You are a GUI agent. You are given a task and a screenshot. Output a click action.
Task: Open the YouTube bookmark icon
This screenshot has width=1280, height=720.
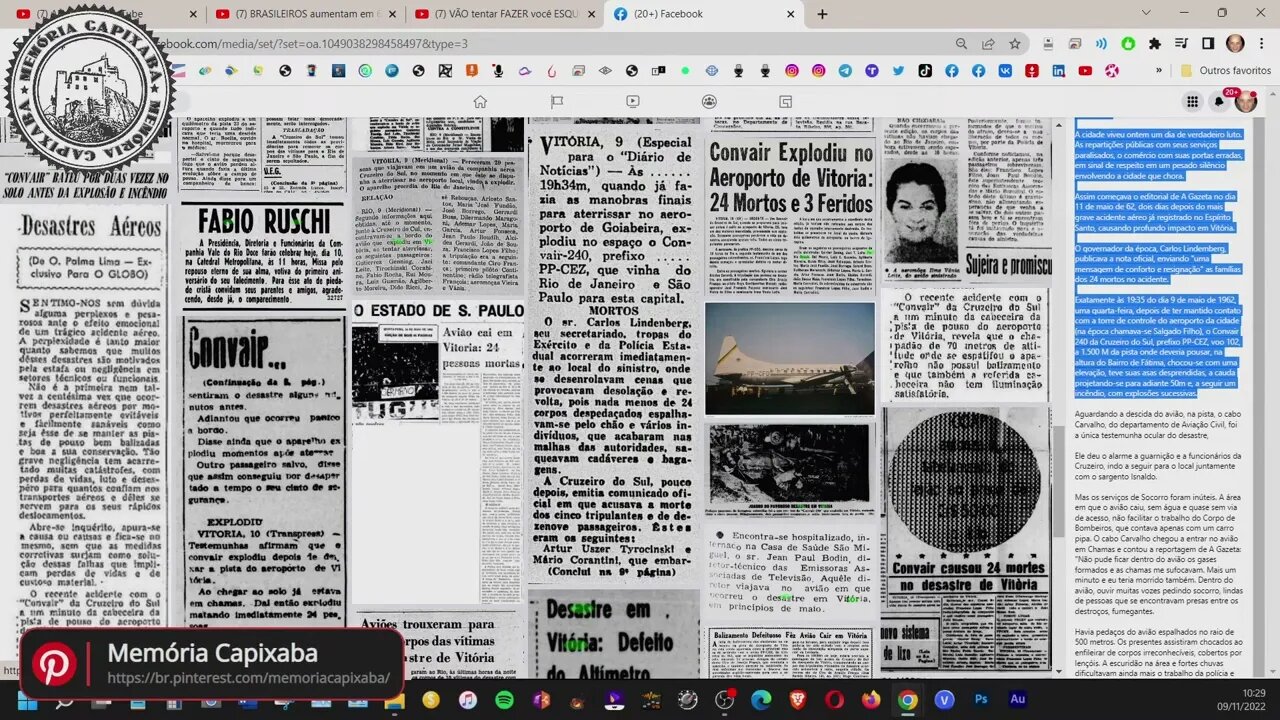[1085, 71]
